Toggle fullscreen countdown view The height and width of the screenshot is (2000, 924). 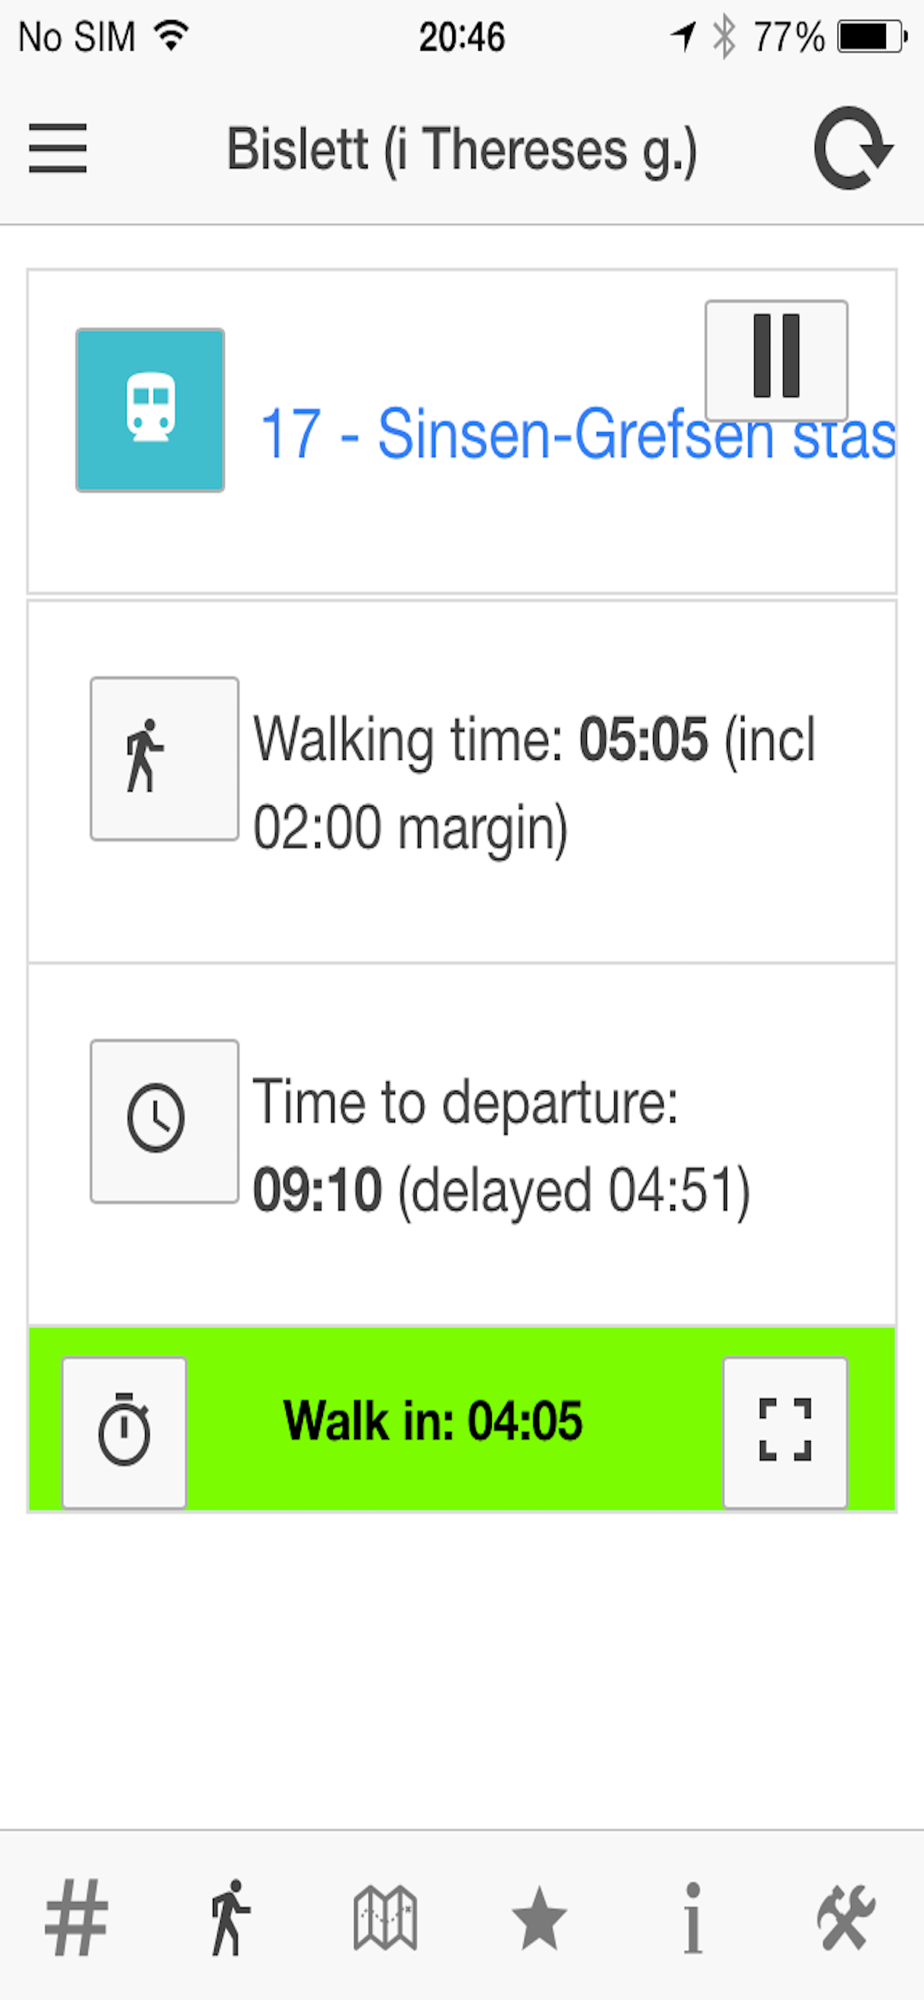(x=785, y=1430)
